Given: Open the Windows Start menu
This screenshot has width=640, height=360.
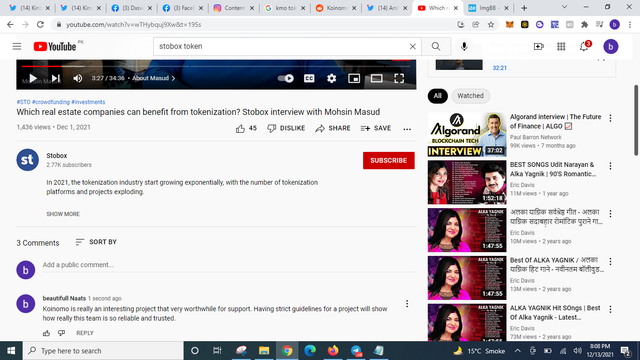Looking at the screenshot, I should pos(11,351).
